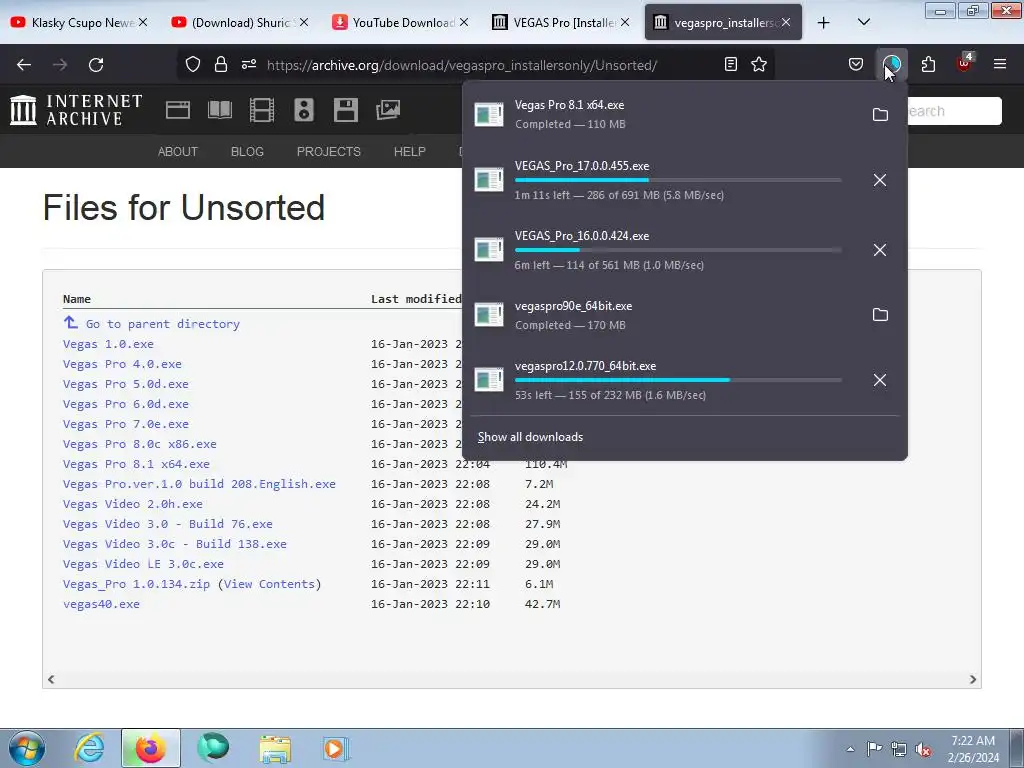Click VEGAS_Pro_16.0.0.424.exe progress bar
This screenshot has height=768, width=1024.
click(x=678, y=249)
